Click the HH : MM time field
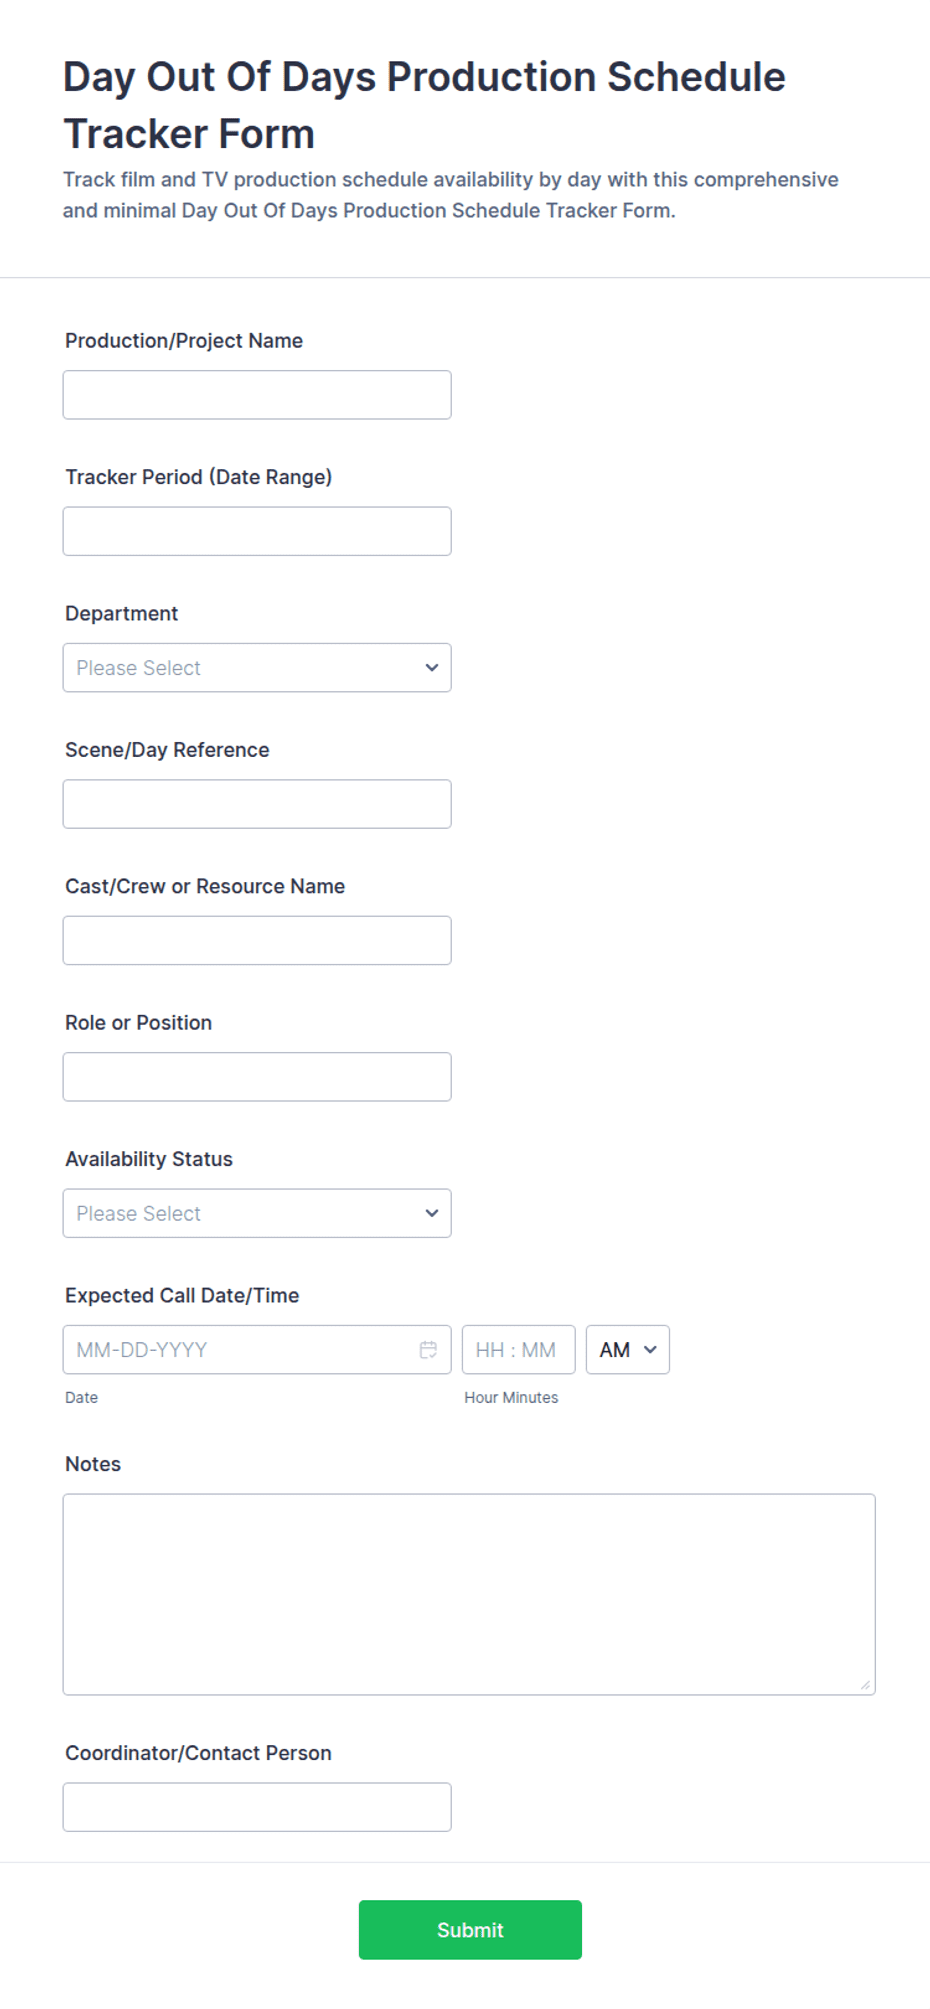This screenshot has width=930, height=2009. [518, 1350]
